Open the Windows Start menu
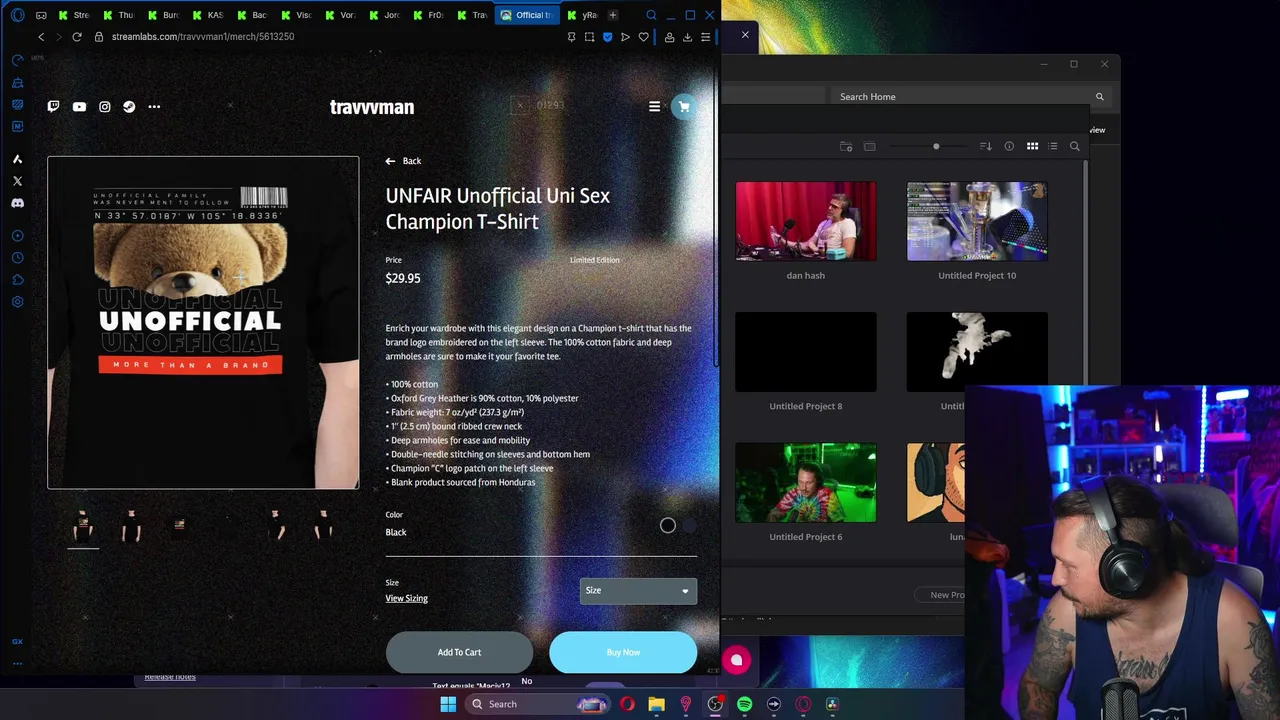This screenshot has width=1280, height=720. [448, 704]
